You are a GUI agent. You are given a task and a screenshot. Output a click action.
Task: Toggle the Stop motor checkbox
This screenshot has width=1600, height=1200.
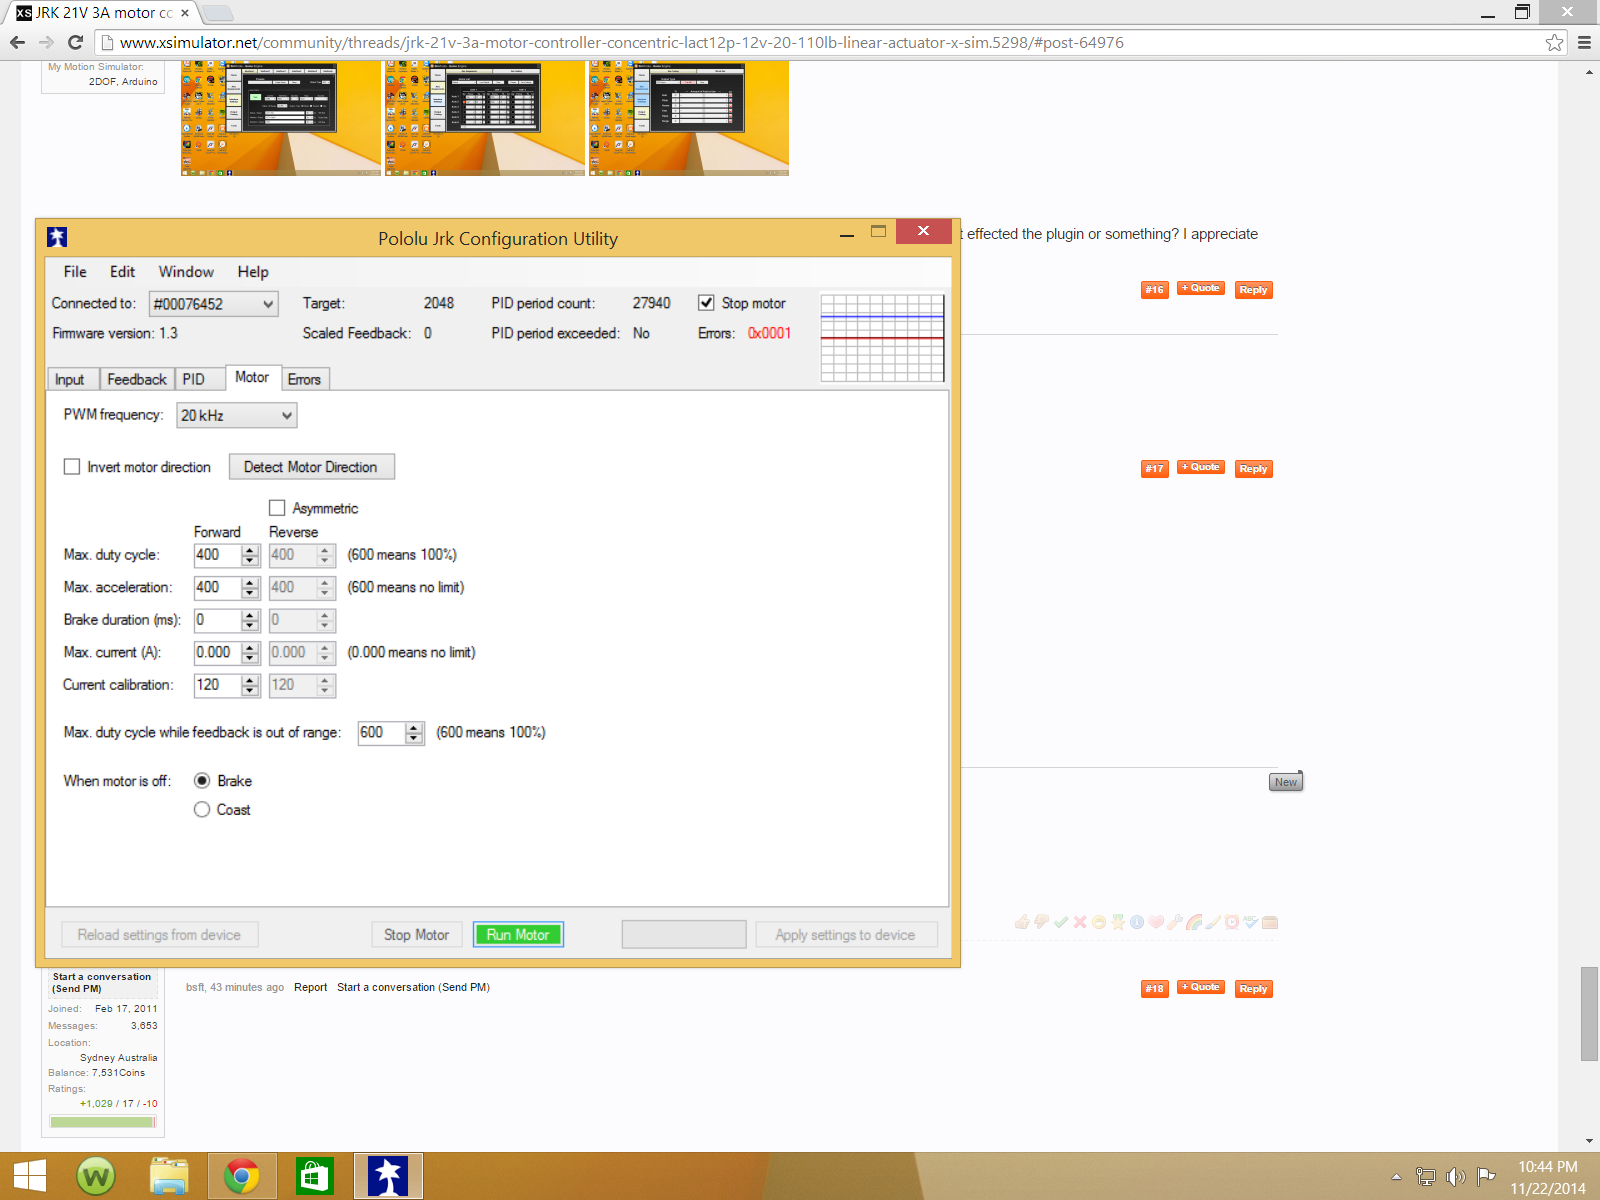[x=706, y=303]
